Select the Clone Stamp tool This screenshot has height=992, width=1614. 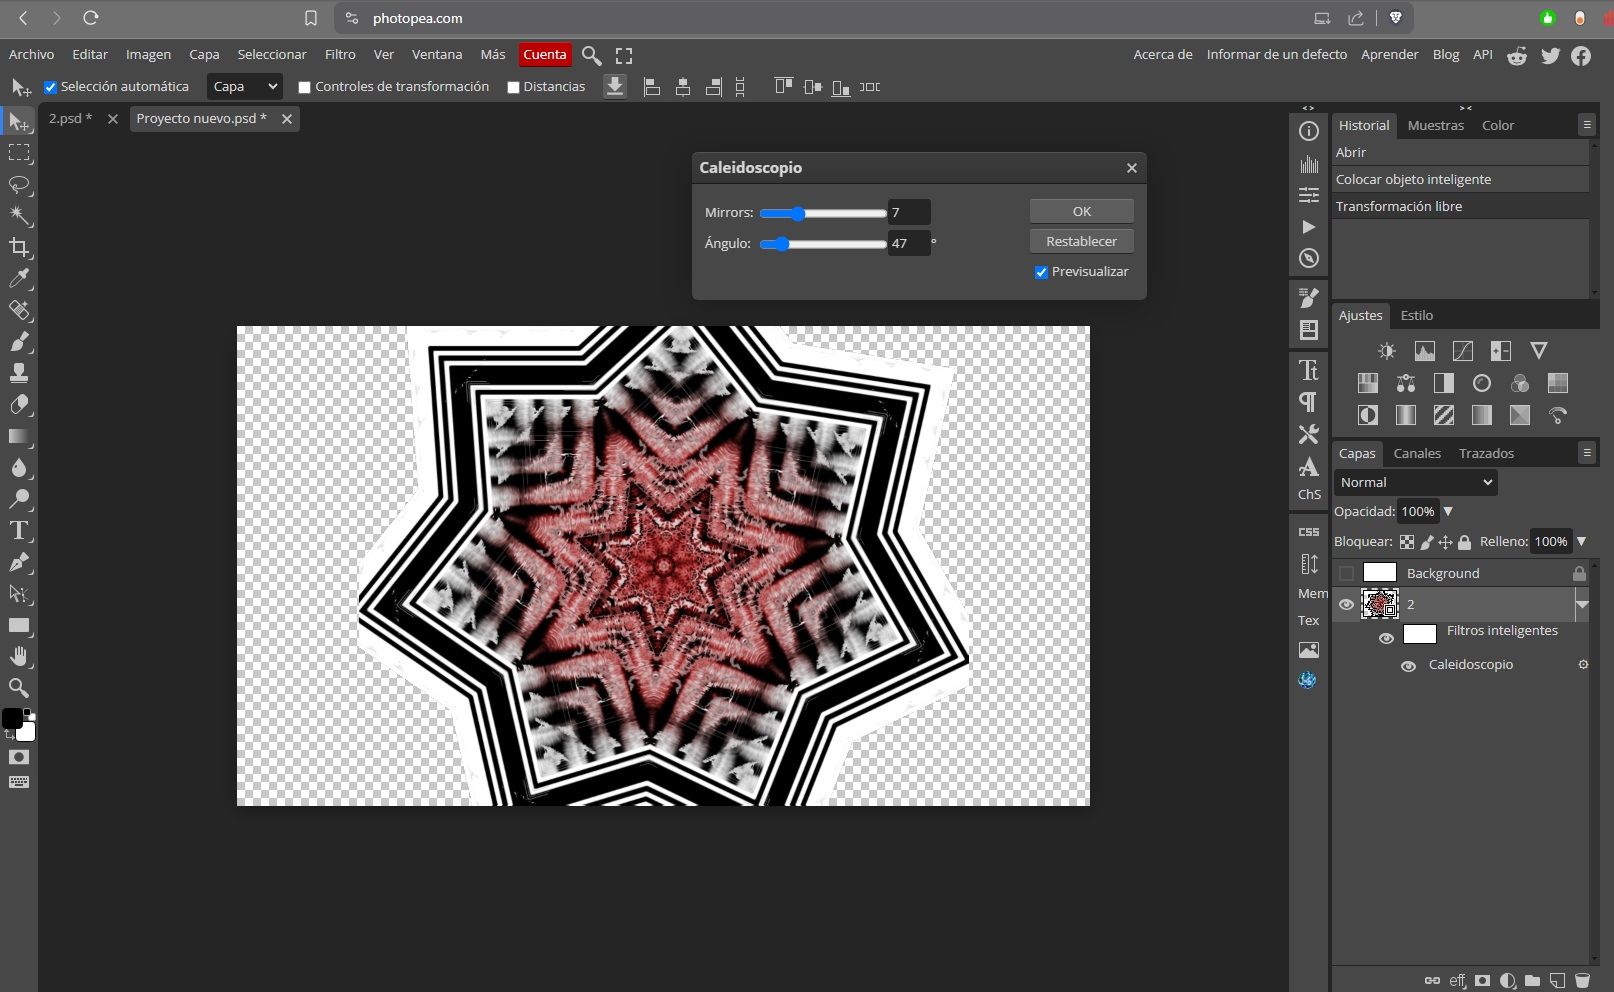click(x=19, y=374)
